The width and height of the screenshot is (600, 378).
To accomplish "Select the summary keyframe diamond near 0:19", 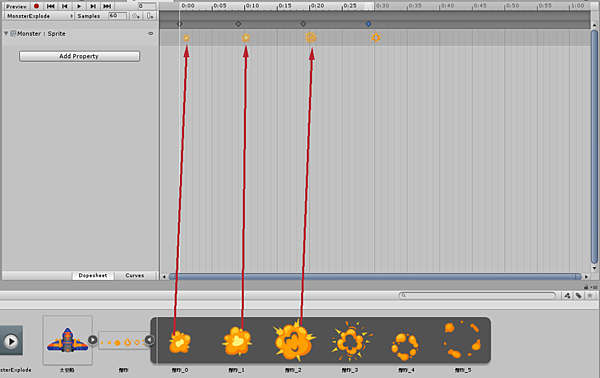I will [x=303, y=24].
